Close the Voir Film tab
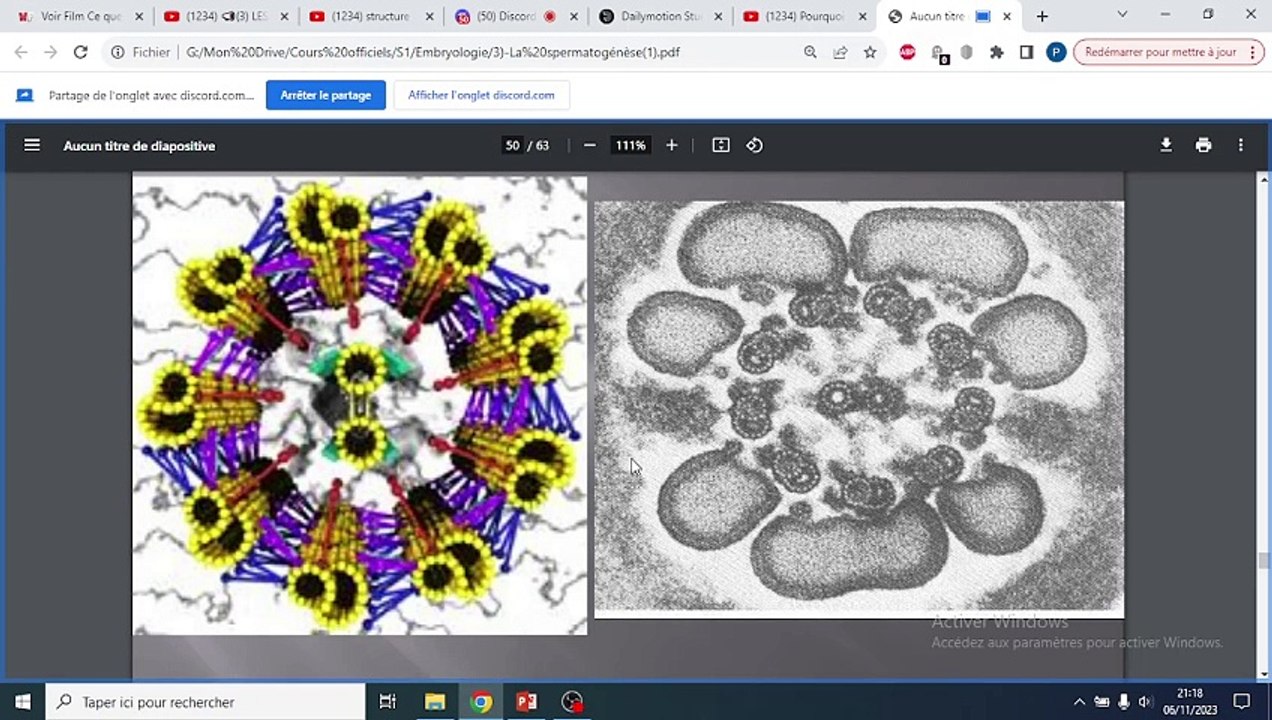Screen dimensions: 1272x720 [x=139, y=16]
